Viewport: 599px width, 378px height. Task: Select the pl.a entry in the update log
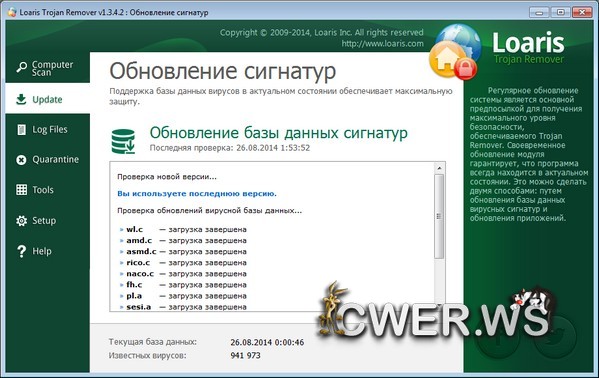(x=183, y=296)
